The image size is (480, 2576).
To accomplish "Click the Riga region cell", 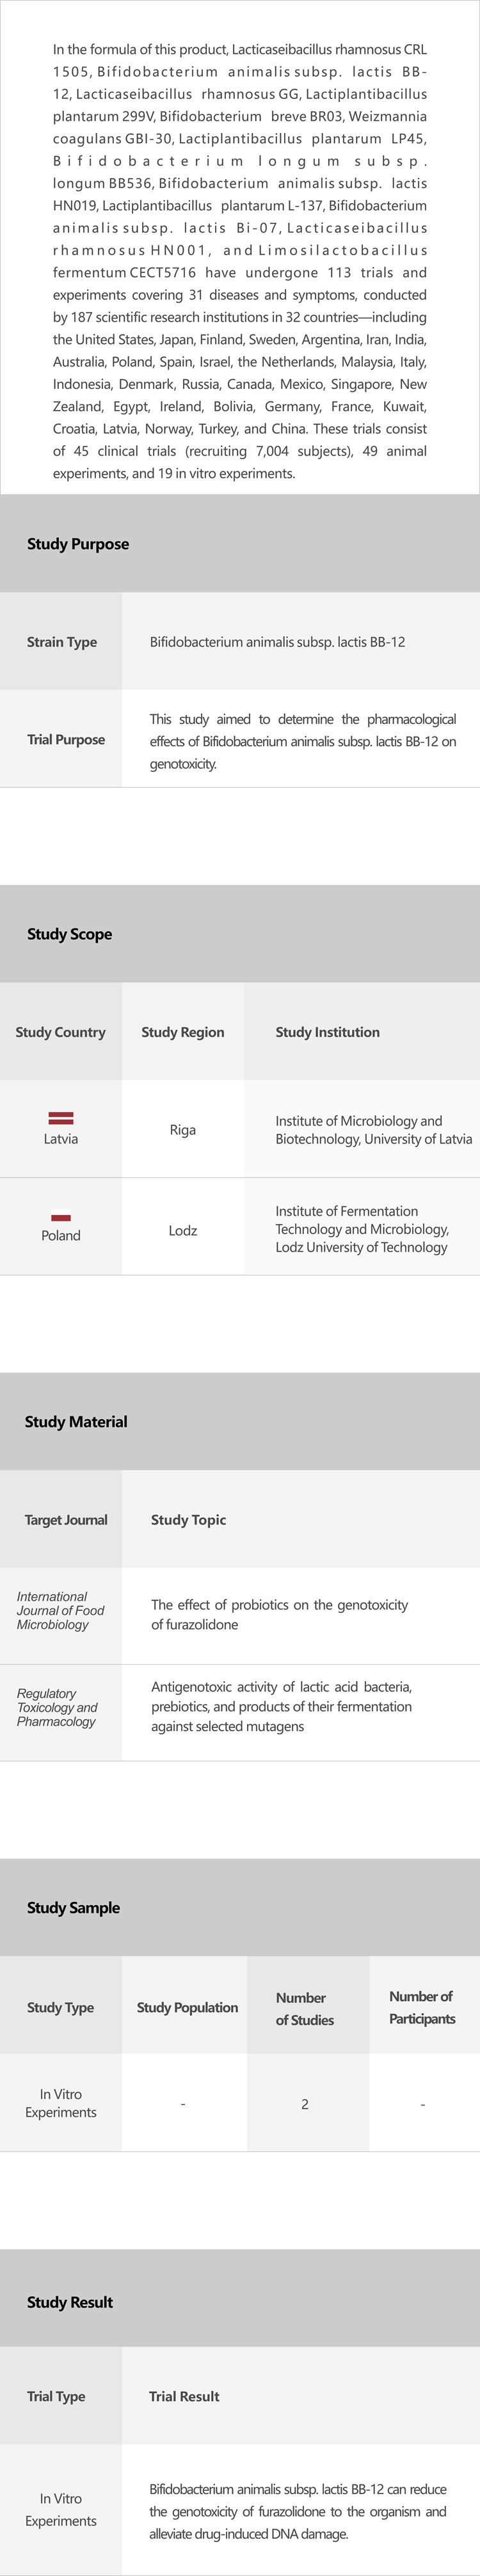I will click(183, 1130).
